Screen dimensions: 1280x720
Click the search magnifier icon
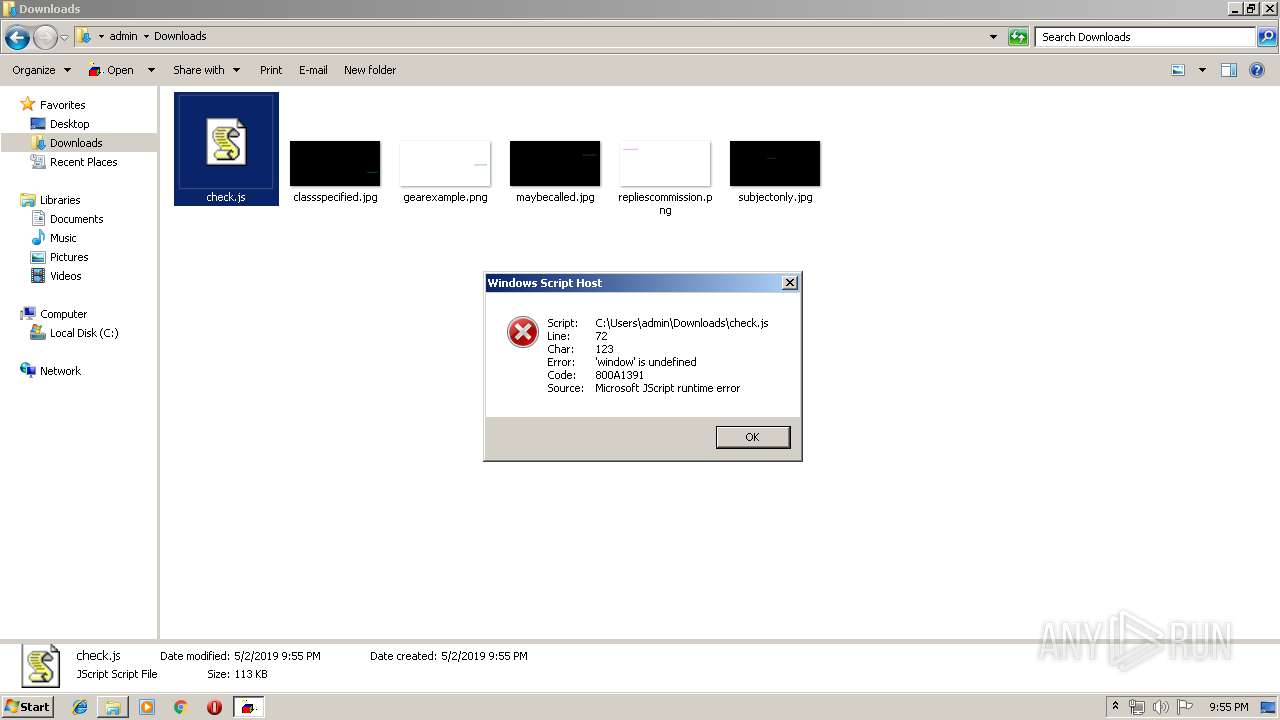(1266, 37)
